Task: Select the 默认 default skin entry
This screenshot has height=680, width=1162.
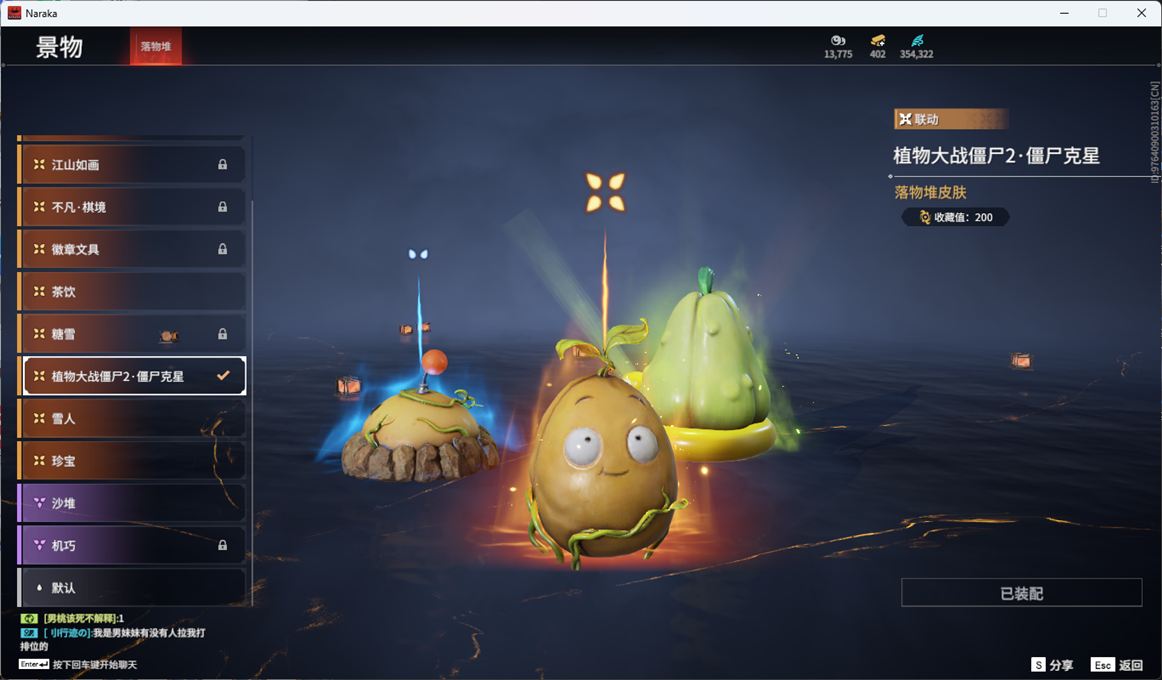Action: (132, 587)
